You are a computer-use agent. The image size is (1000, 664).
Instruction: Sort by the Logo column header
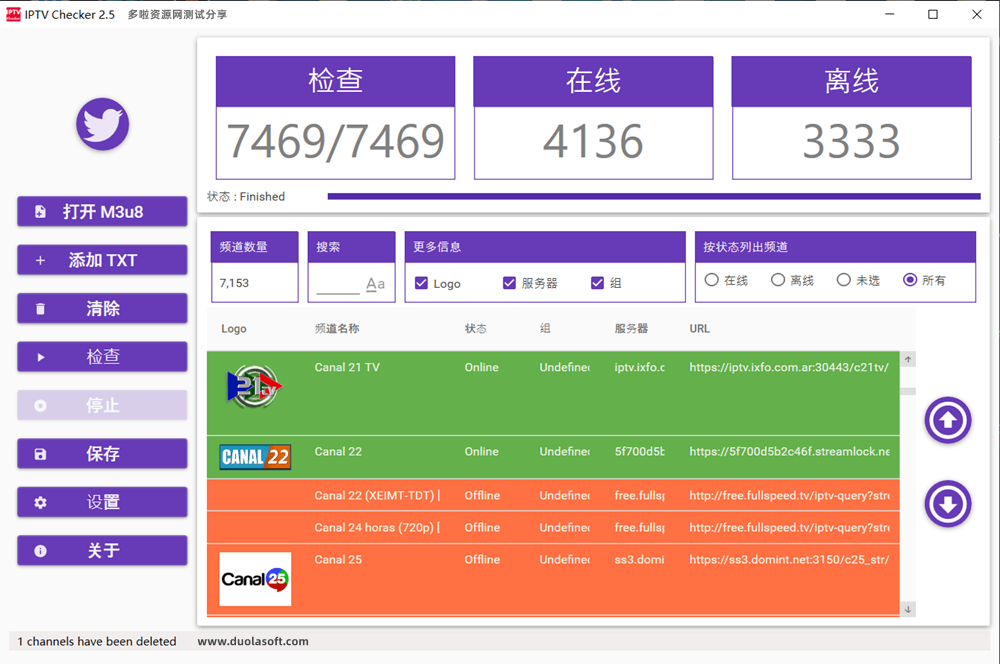point(233,329)
